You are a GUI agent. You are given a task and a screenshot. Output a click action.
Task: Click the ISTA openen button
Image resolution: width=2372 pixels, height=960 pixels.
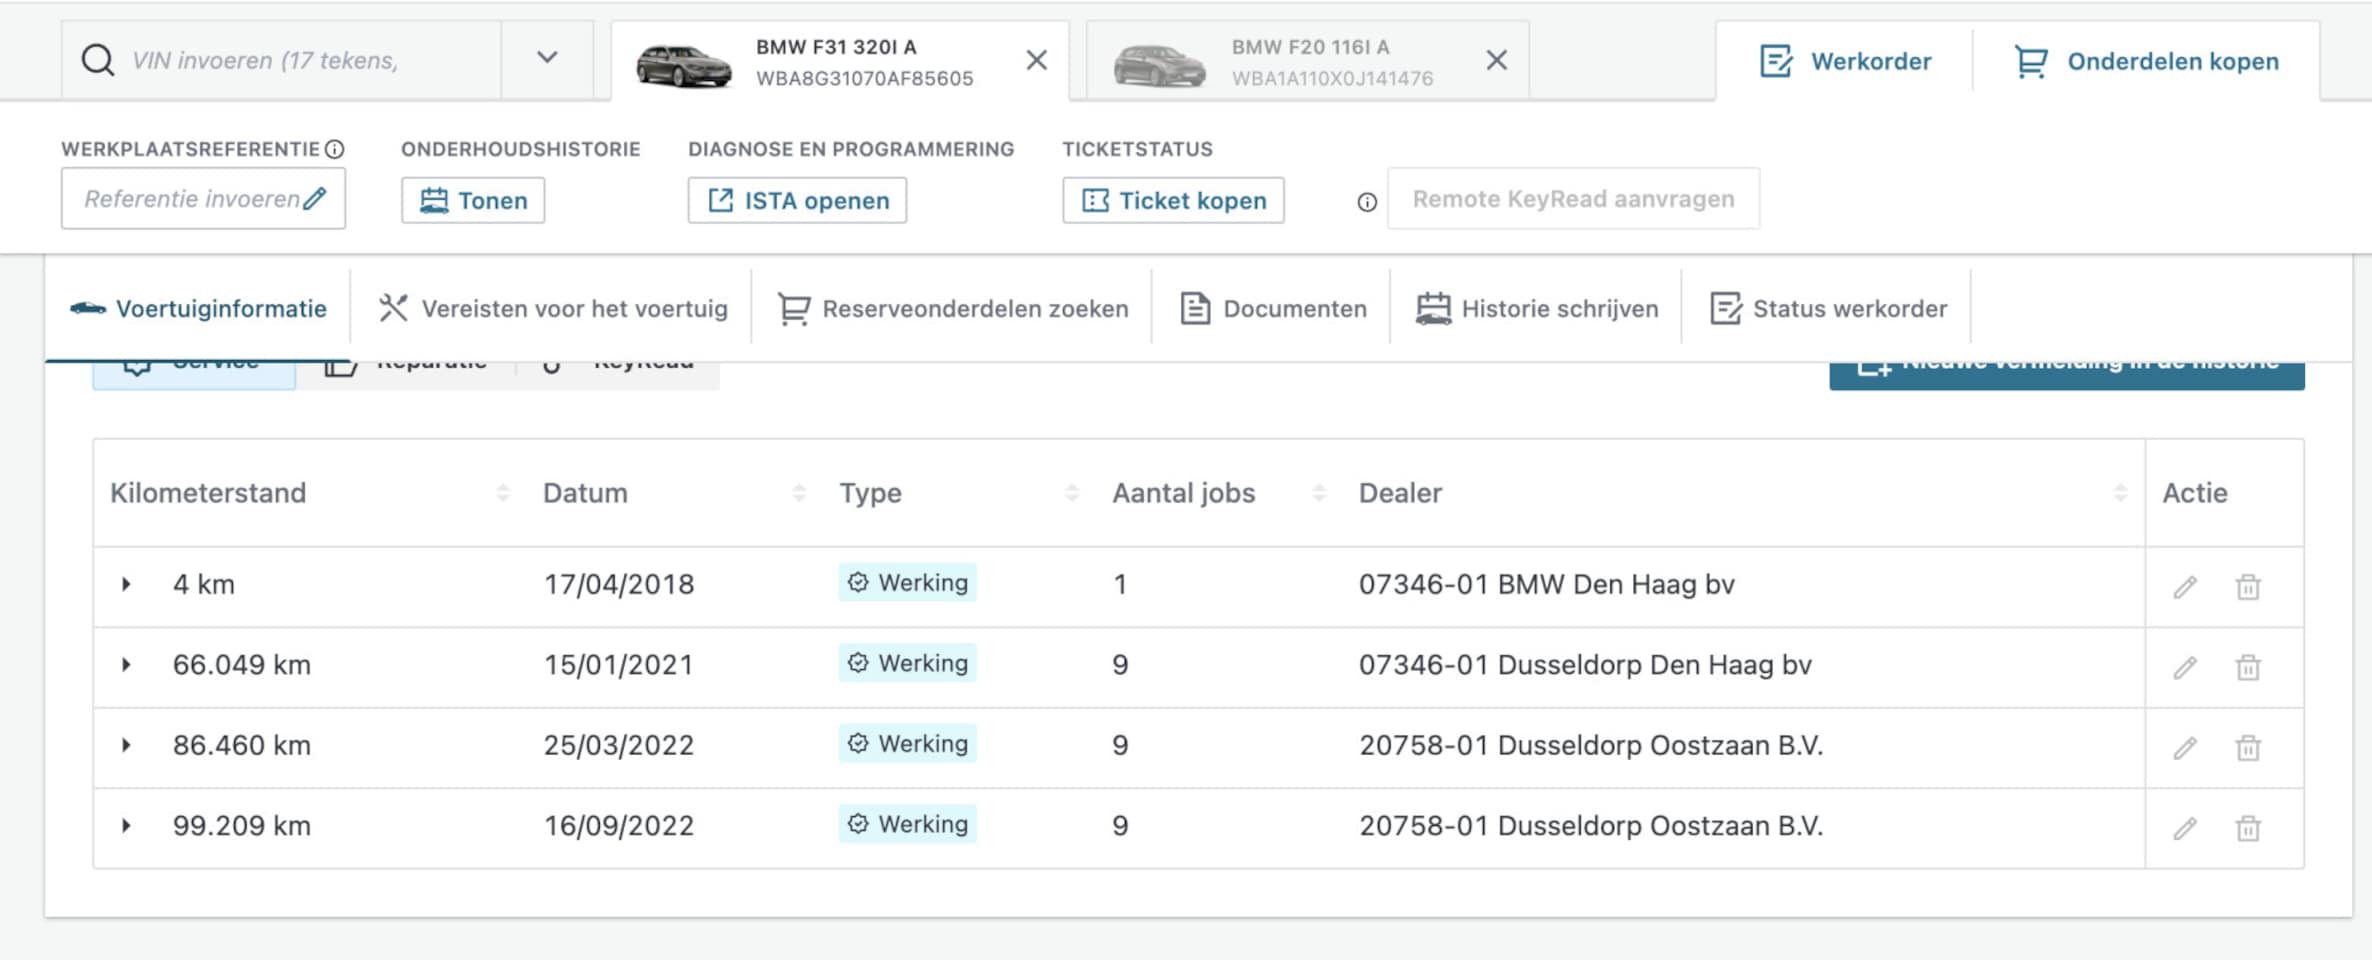(x=797, y=201)
